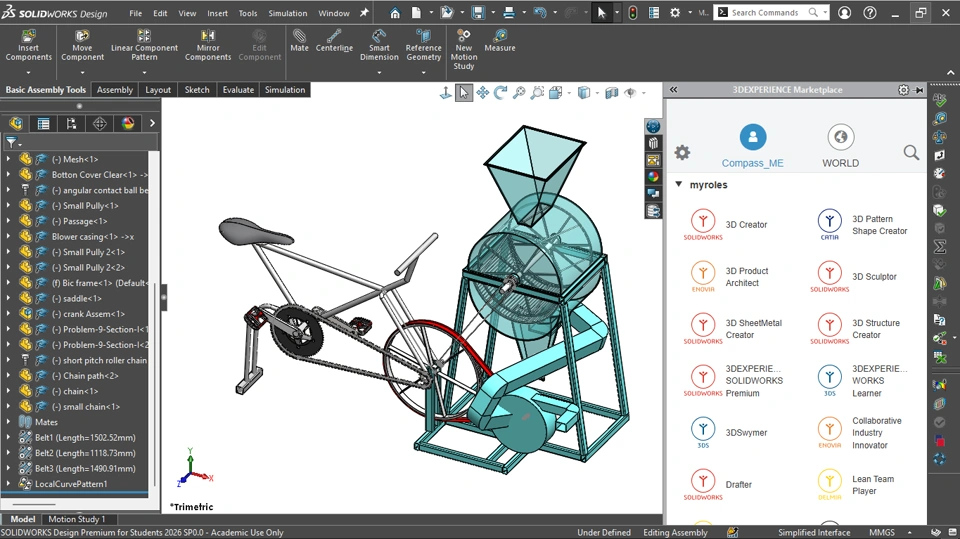The height and width of the screenshot is (539, 960).
Task: Click the Zoom to area magnifier icon
Action: (538, 92)
